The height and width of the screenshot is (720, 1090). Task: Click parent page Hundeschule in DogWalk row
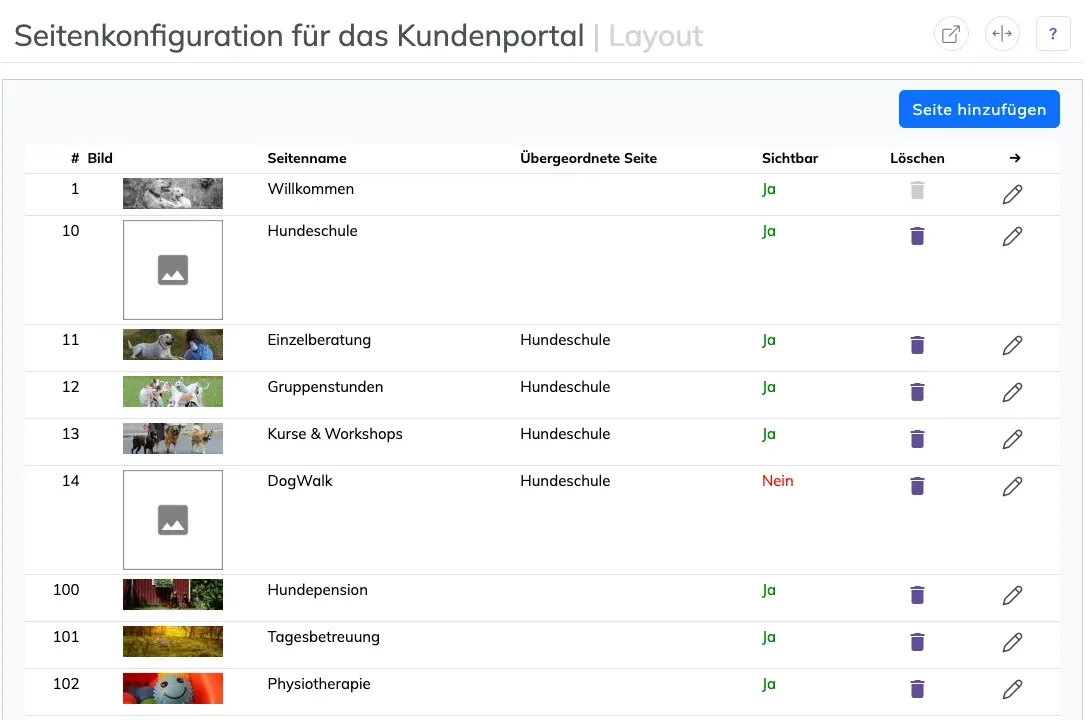click(565, 481)
